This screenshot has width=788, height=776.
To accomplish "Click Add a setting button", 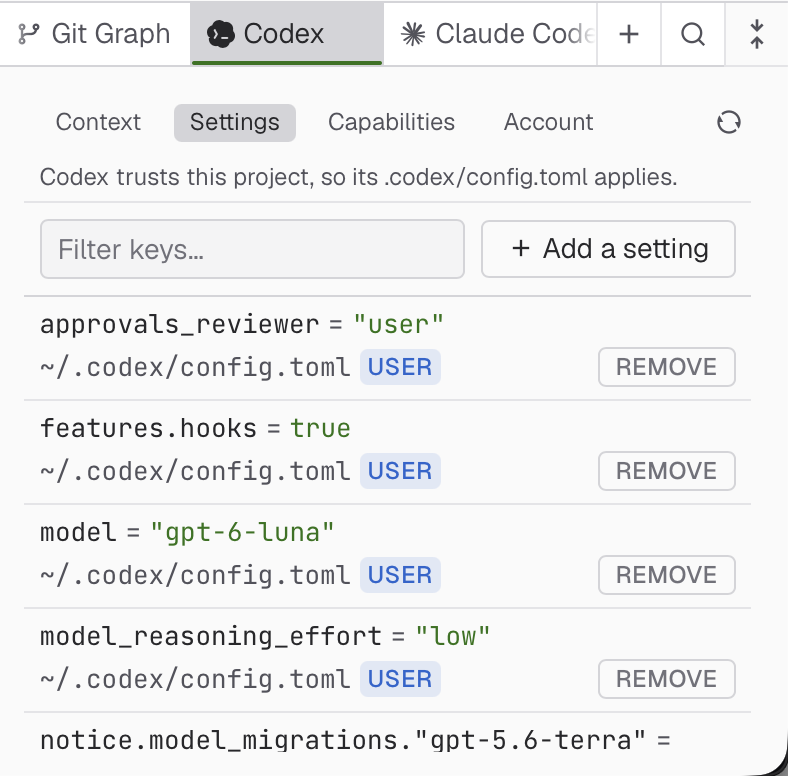I will (609, 249).
